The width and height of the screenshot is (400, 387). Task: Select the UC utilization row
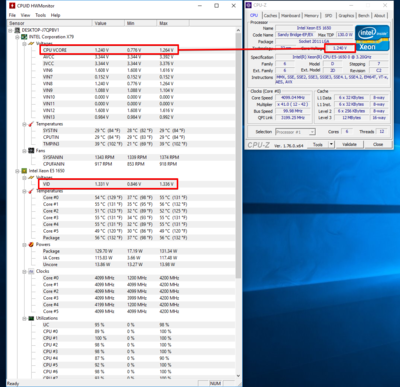[x=122, y=325]
